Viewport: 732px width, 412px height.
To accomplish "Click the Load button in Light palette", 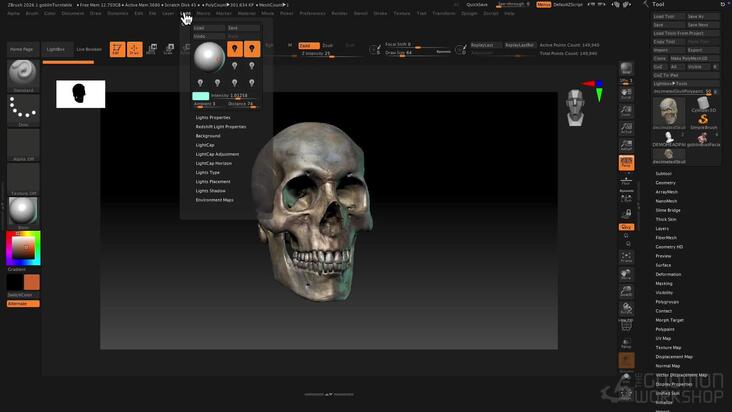I will point(209,28).
